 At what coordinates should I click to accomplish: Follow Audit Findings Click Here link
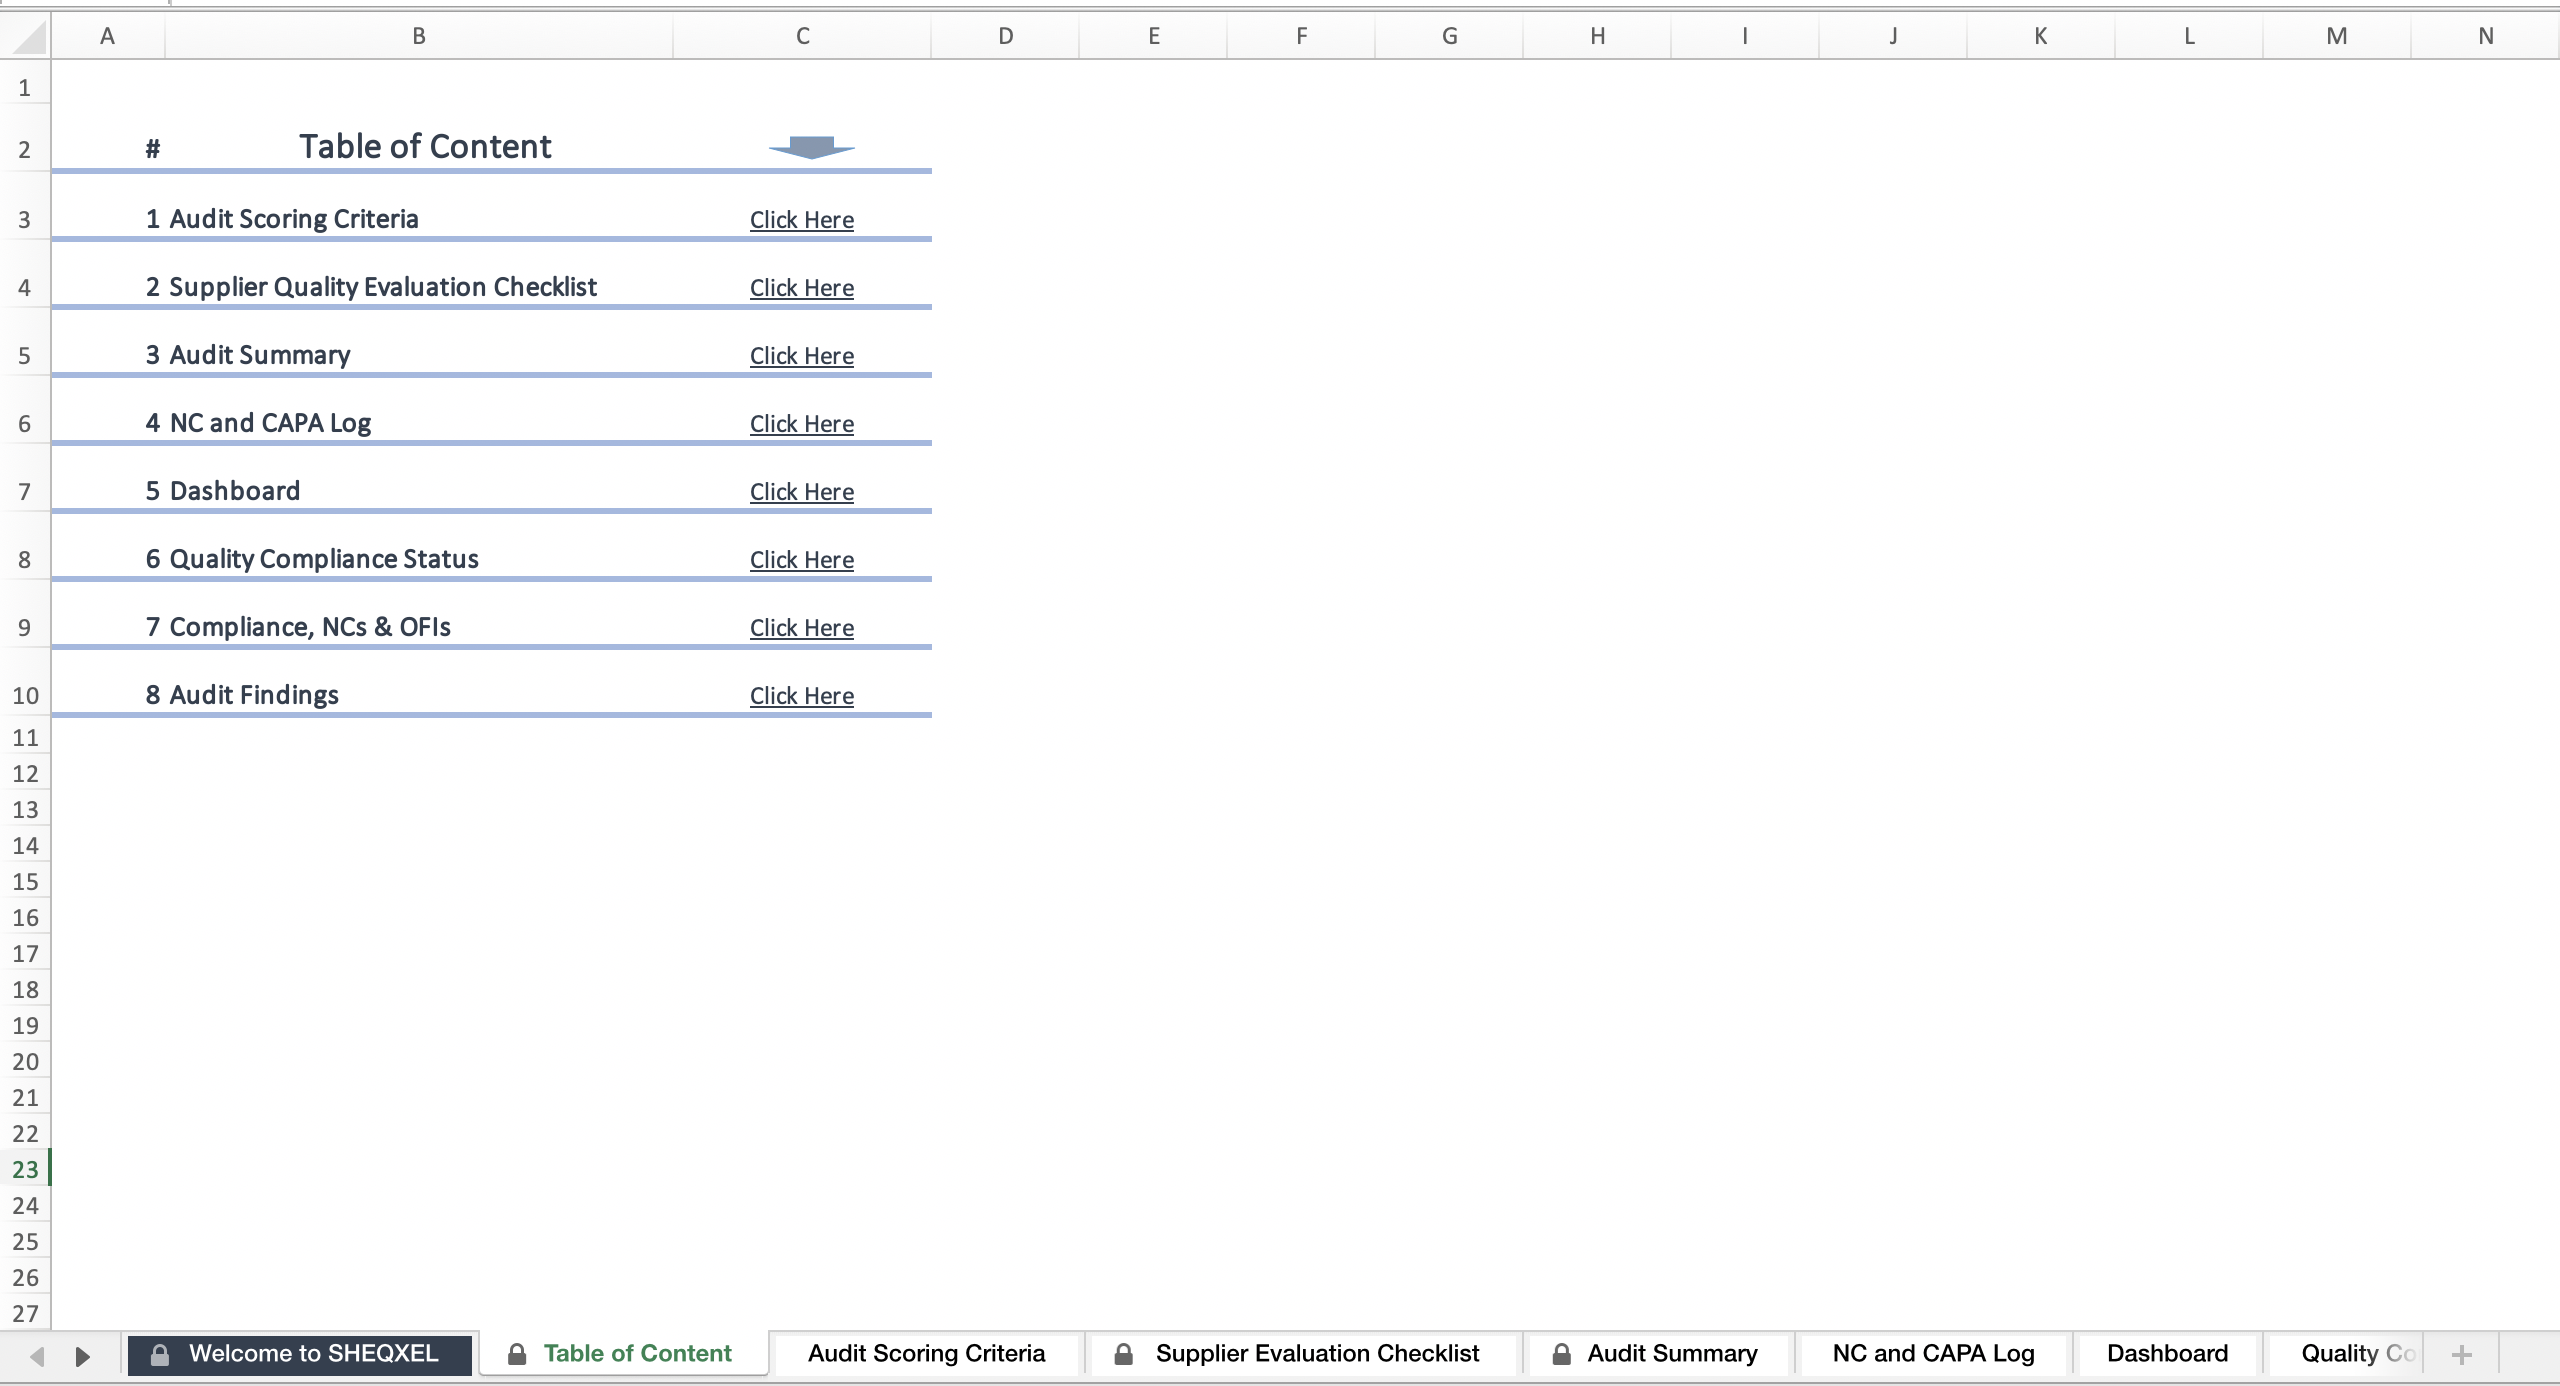802,696
